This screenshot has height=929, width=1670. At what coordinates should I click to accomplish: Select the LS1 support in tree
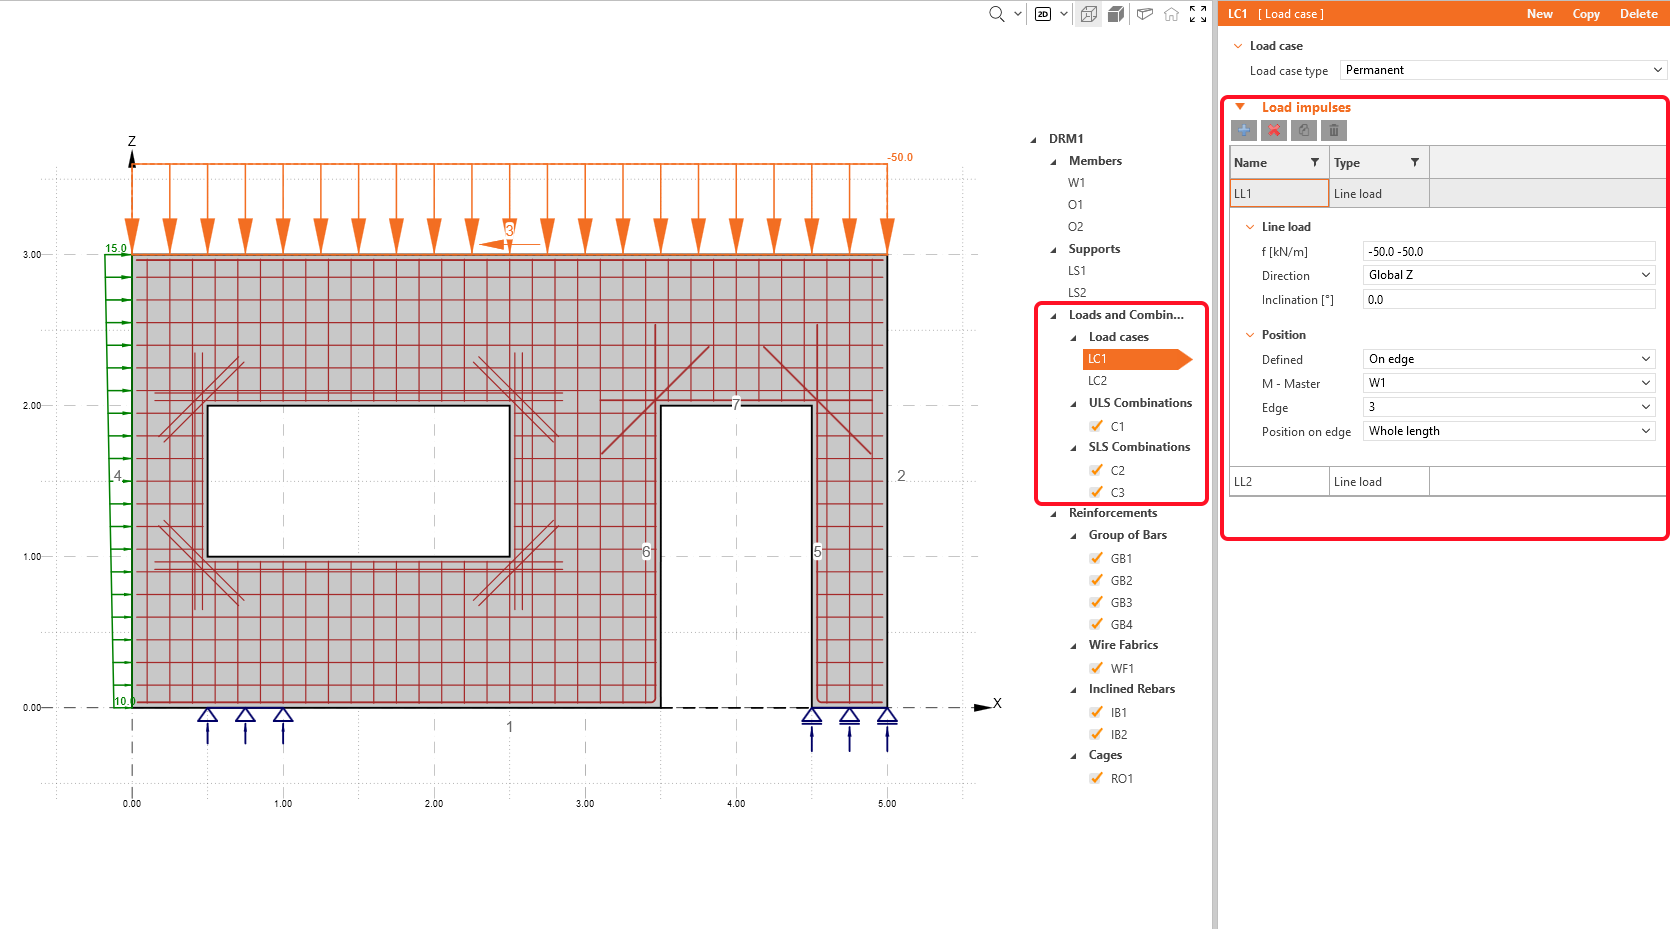(x=1077, y=271)
